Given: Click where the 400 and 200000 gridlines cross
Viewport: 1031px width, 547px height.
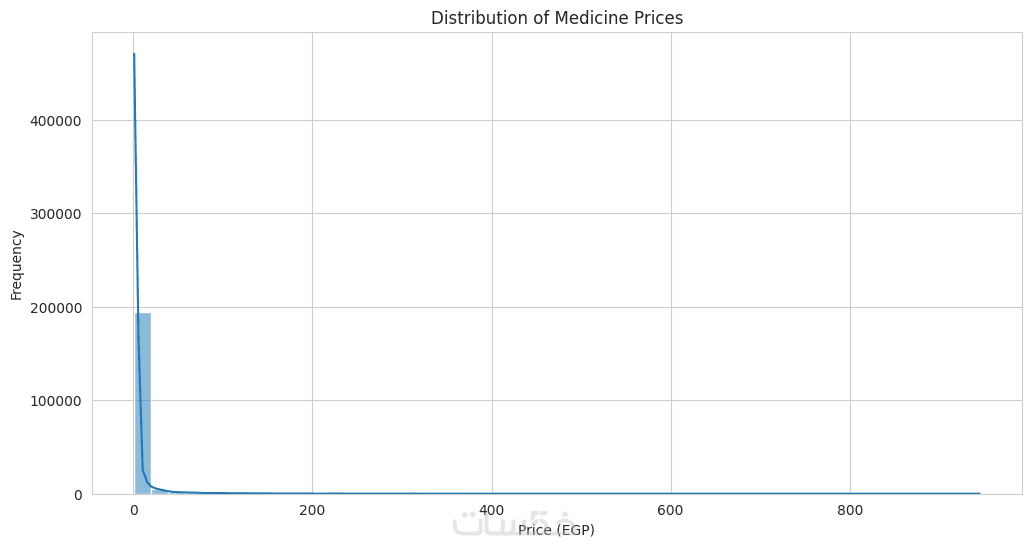Looking at the screenshot, I should (x=491, y=307).
